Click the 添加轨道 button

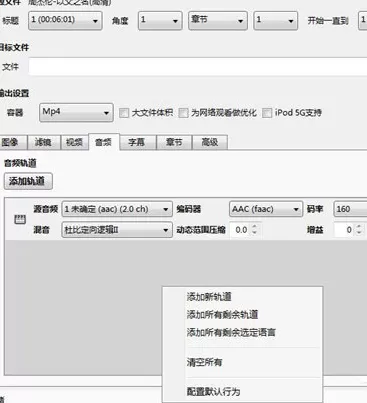(28, 181)
